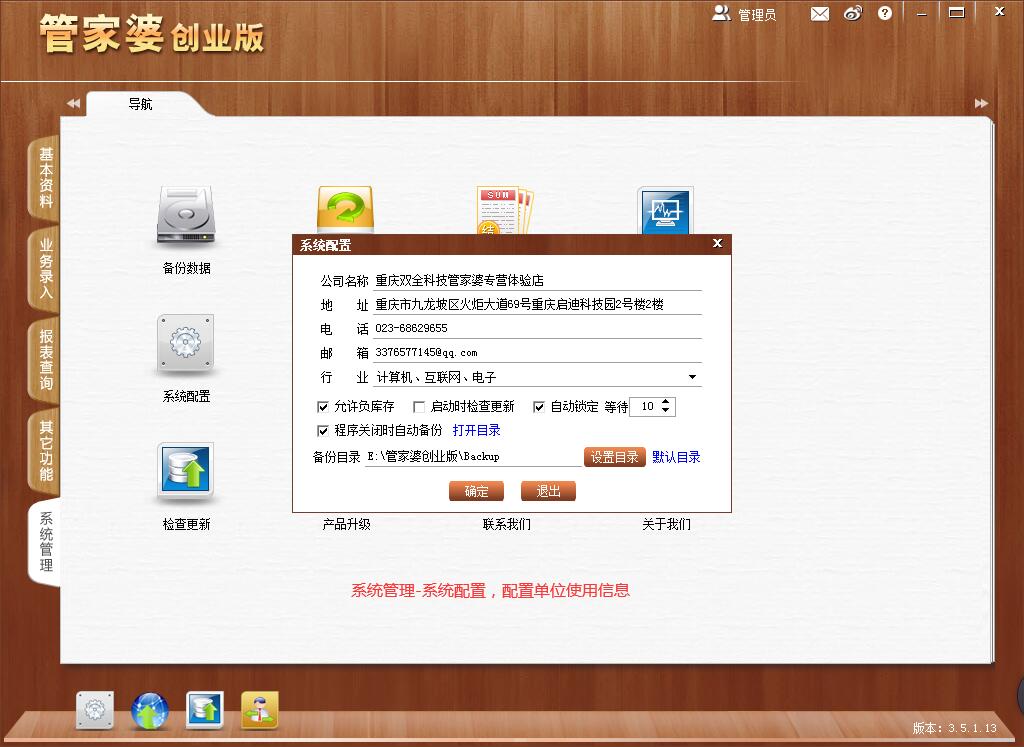Open the mail envelope icon in title bar

820,13
